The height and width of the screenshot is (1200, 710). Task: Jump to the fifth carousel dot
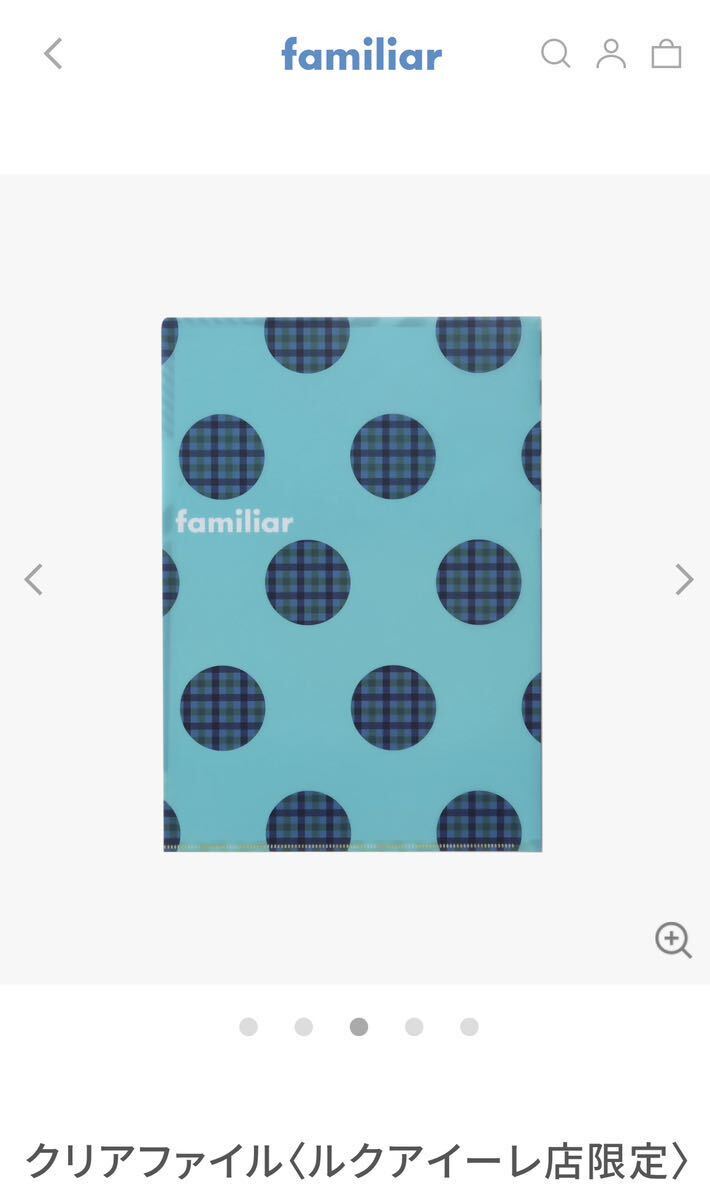click(469, 1027)
